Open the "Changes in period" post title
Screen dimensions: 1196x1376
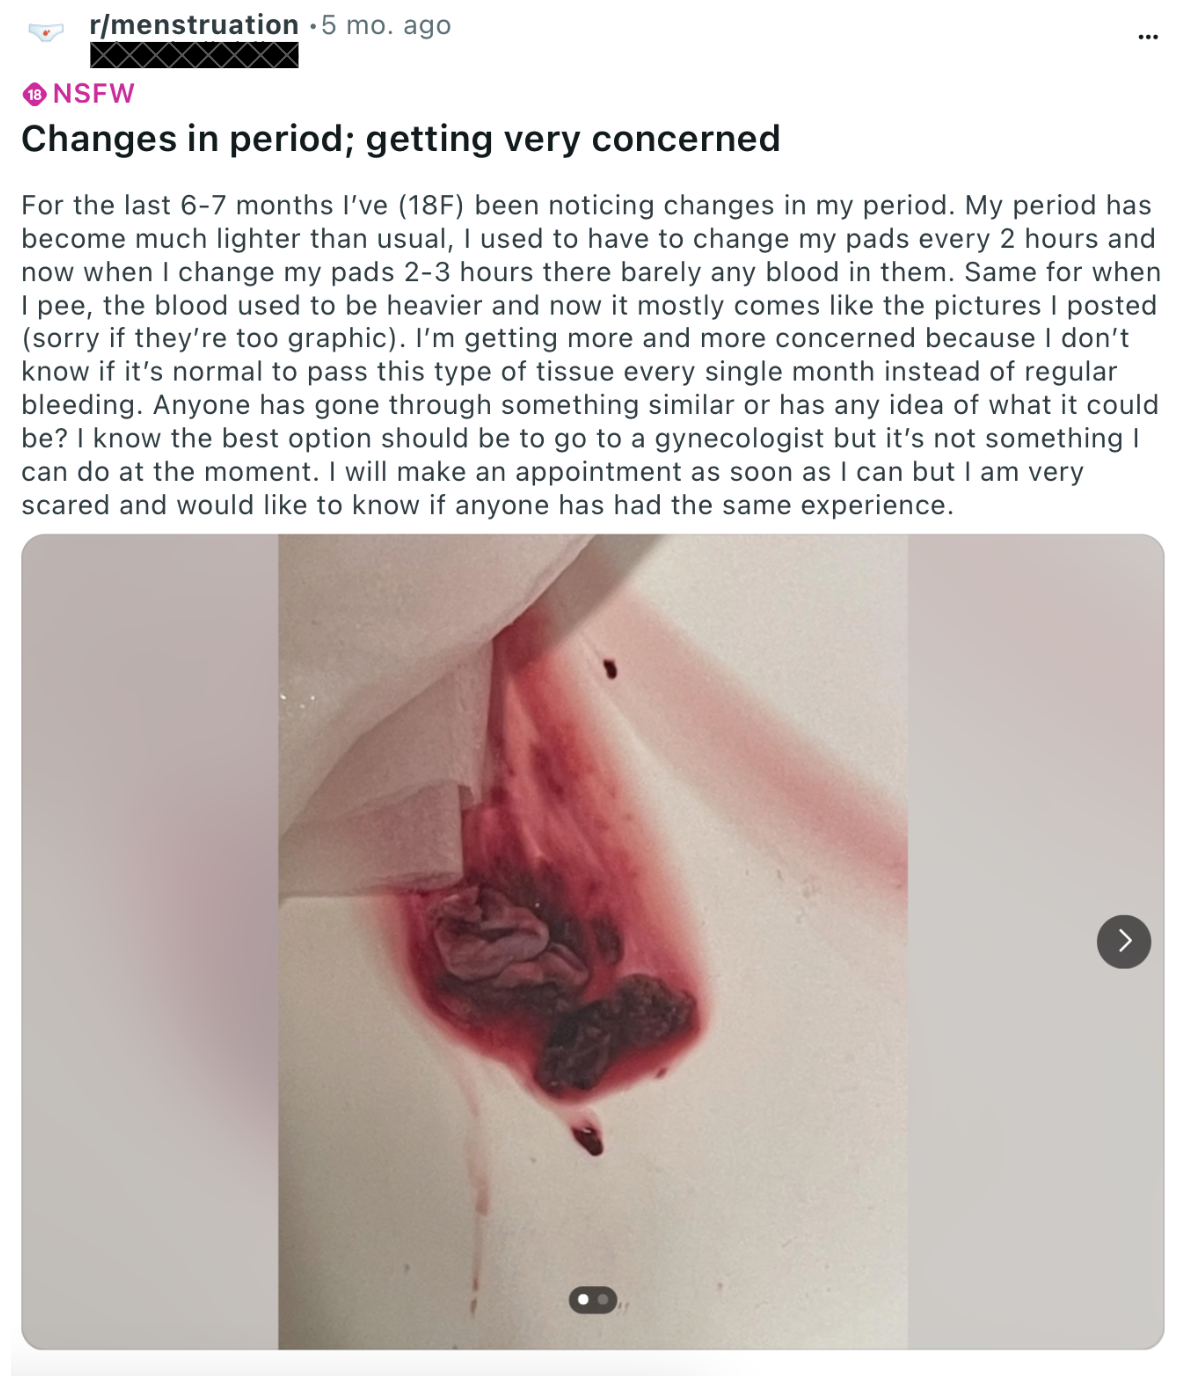[x=400, y=138]
